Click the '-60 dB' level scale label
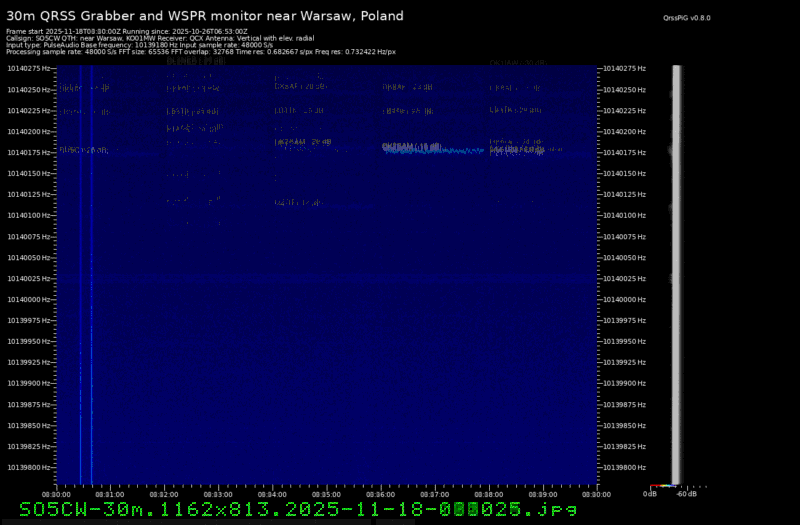800x525 pixels. 686,494
